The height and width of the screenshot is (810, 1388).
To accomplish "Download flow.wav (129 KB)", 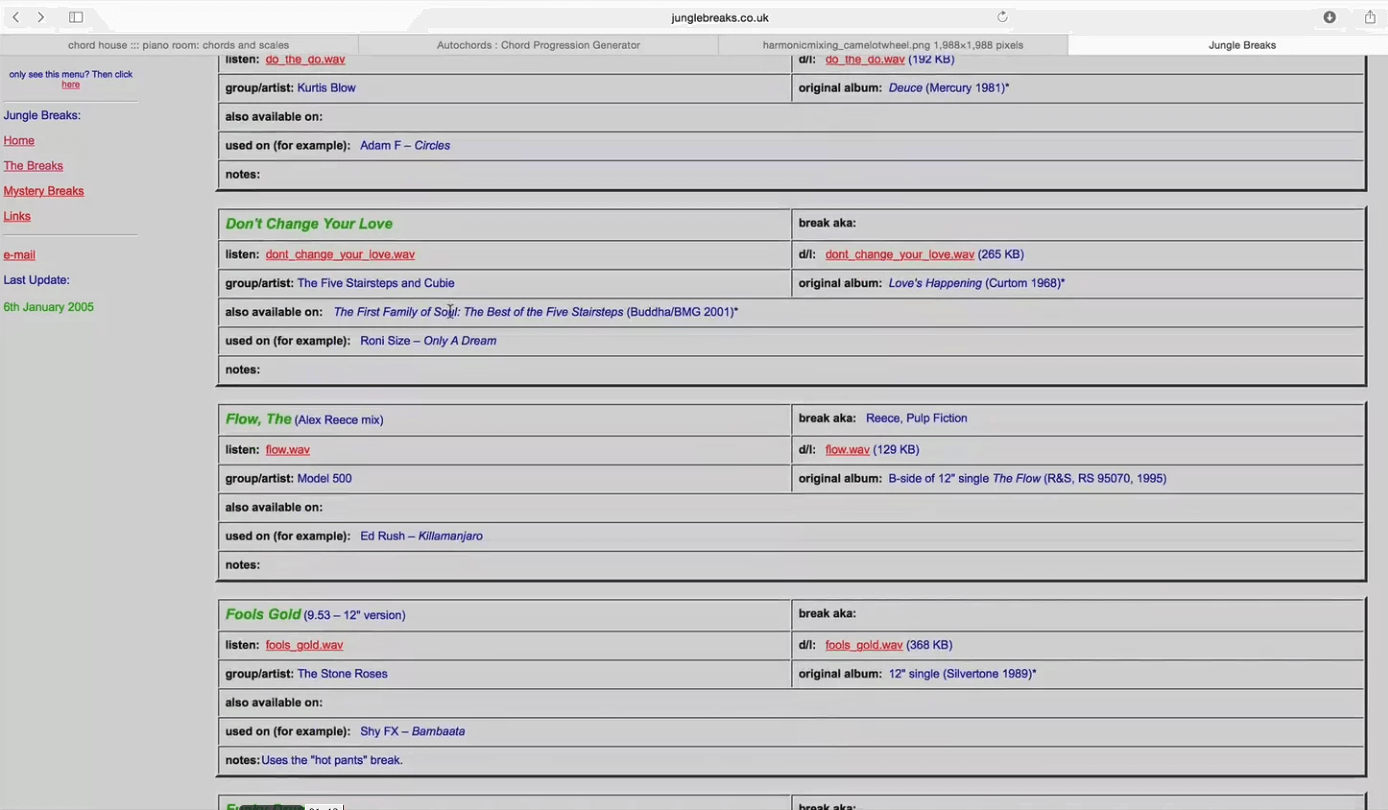I will tap(847, 450).
